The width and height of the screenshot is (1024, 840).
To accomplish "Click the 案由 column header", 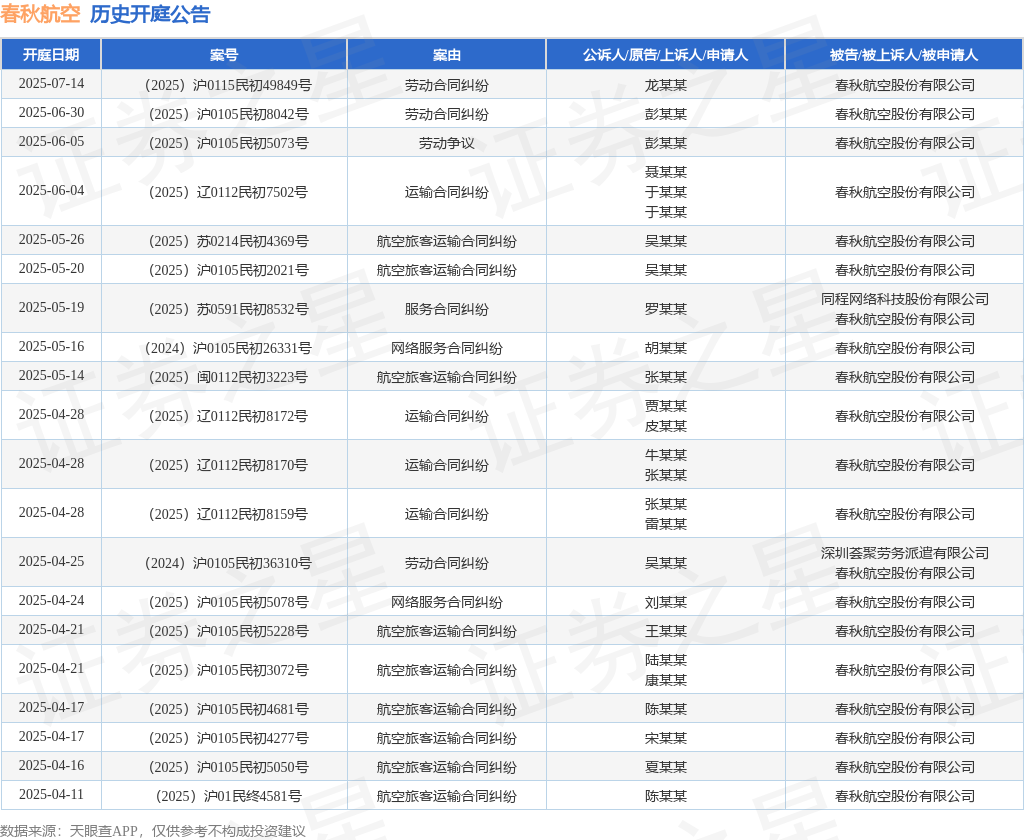I will click(447, 55).
